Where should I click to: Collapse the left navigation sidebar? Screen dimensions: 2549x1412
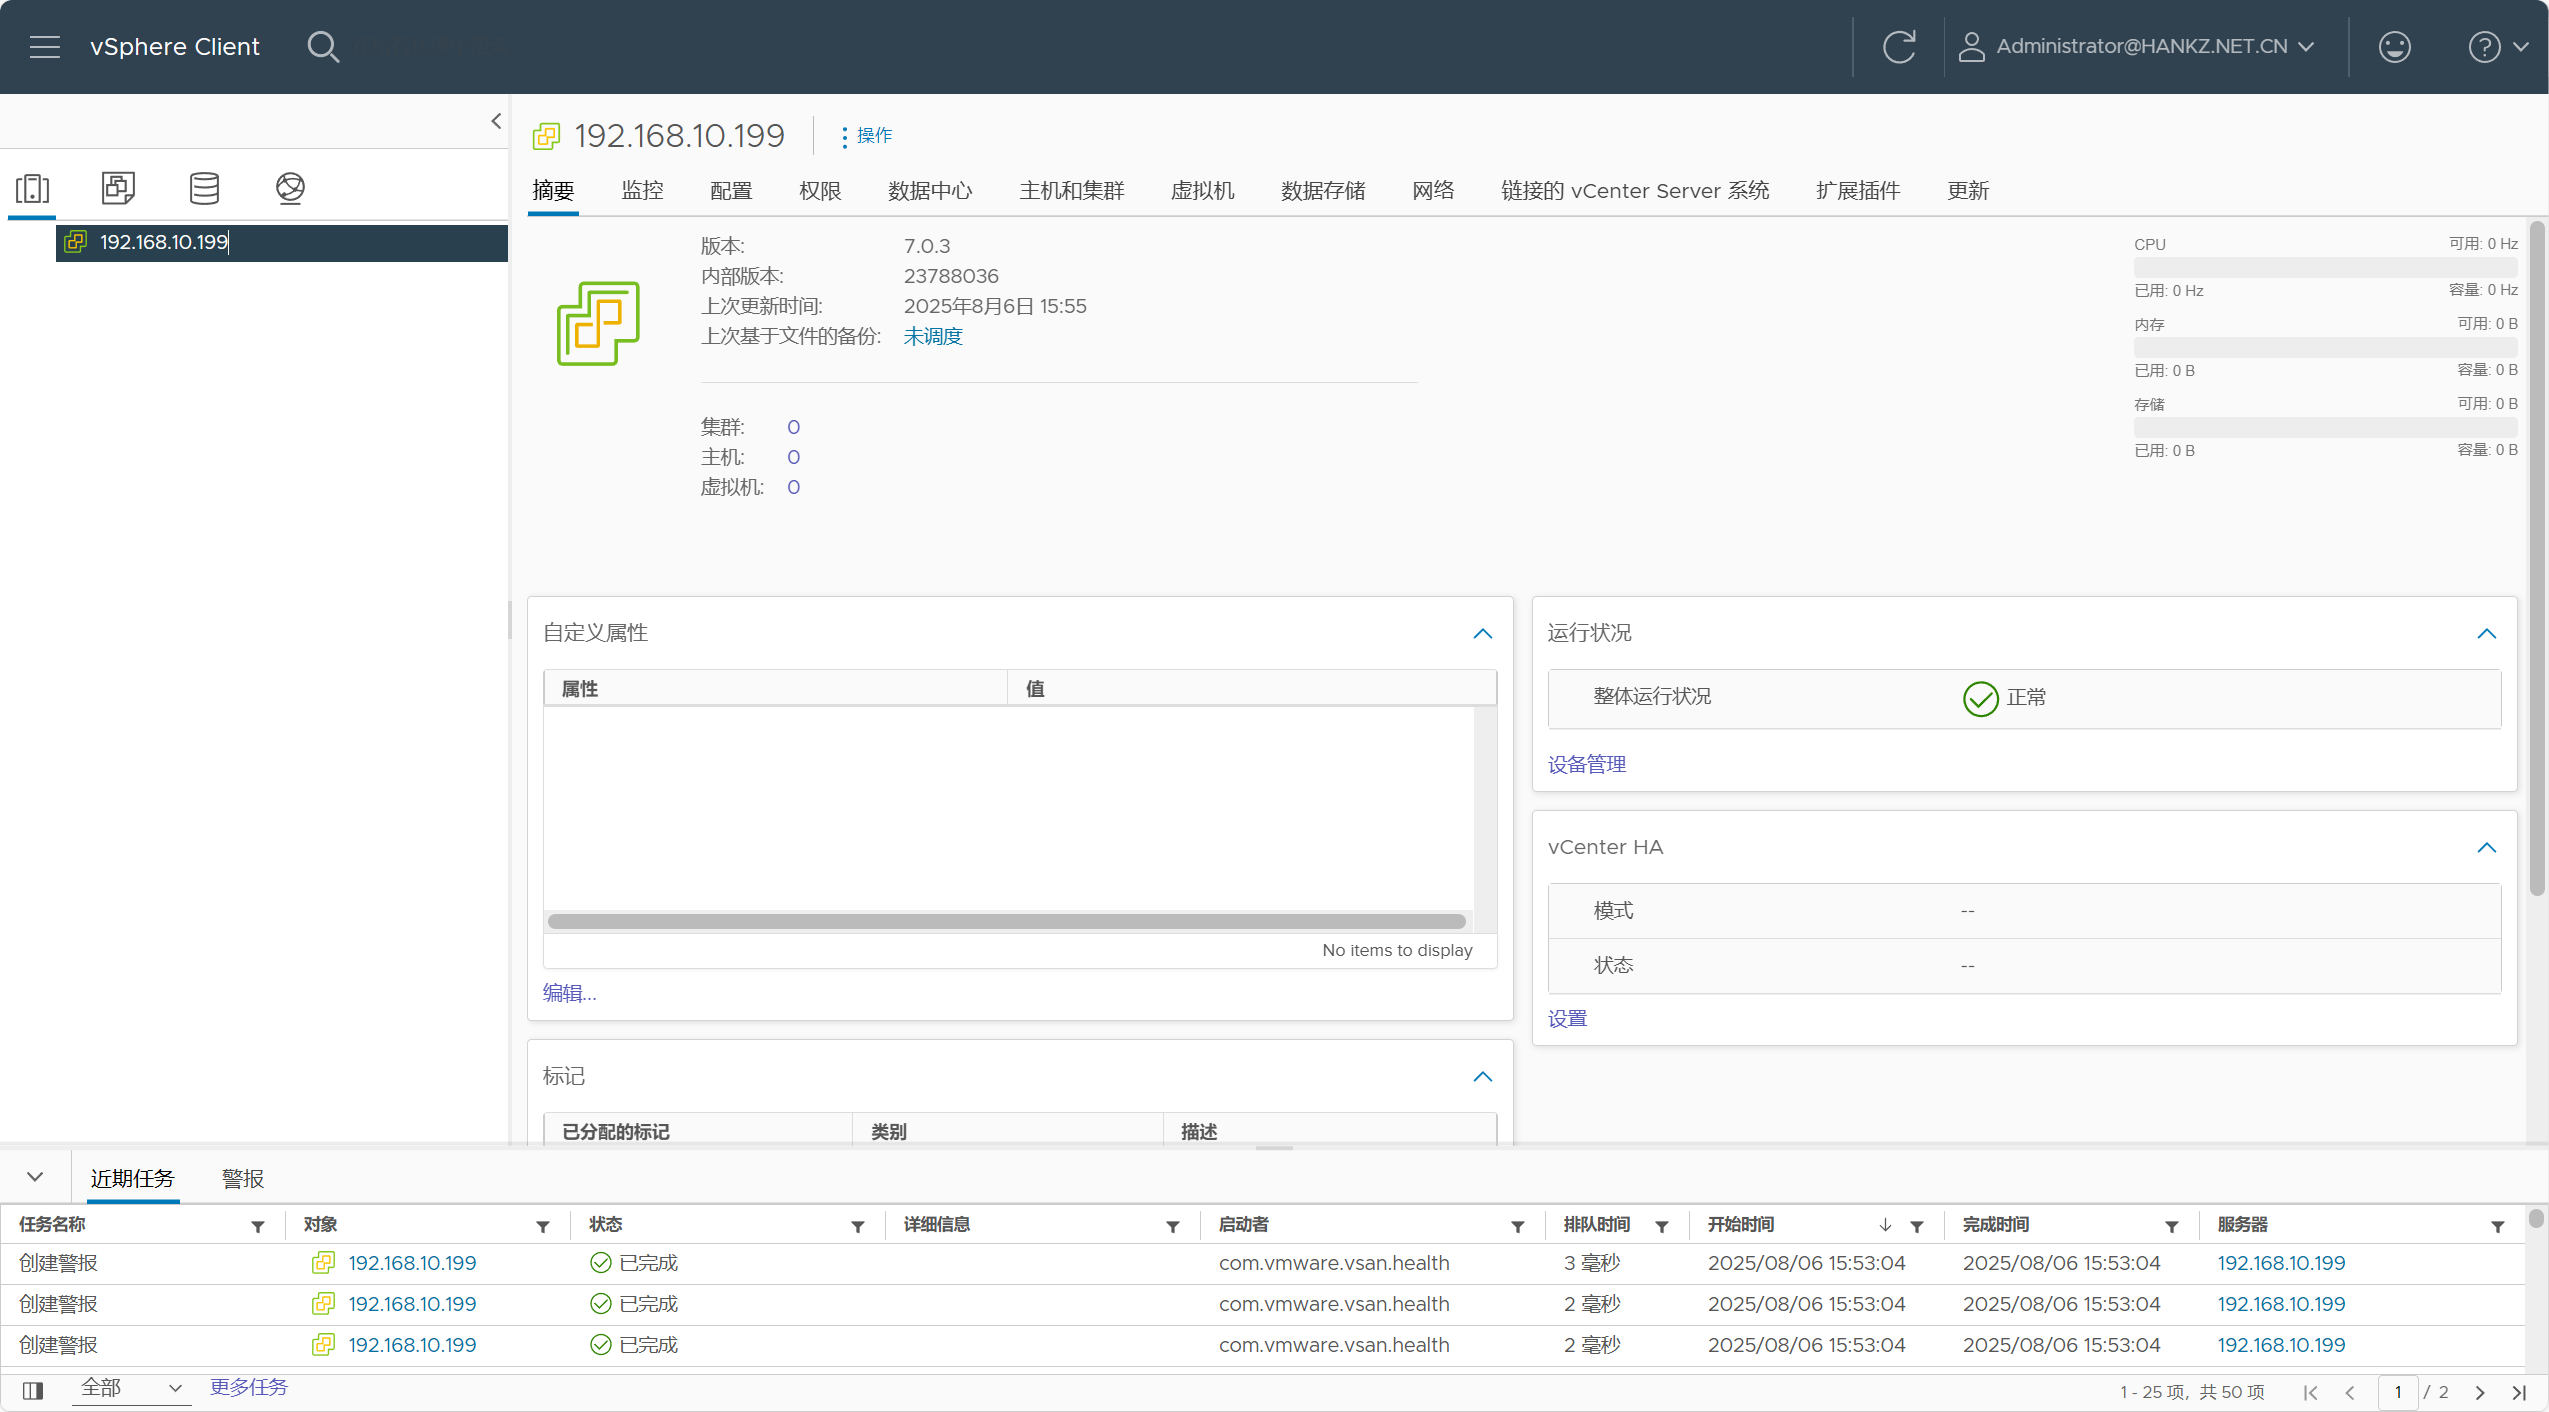(x=496, y=121)
